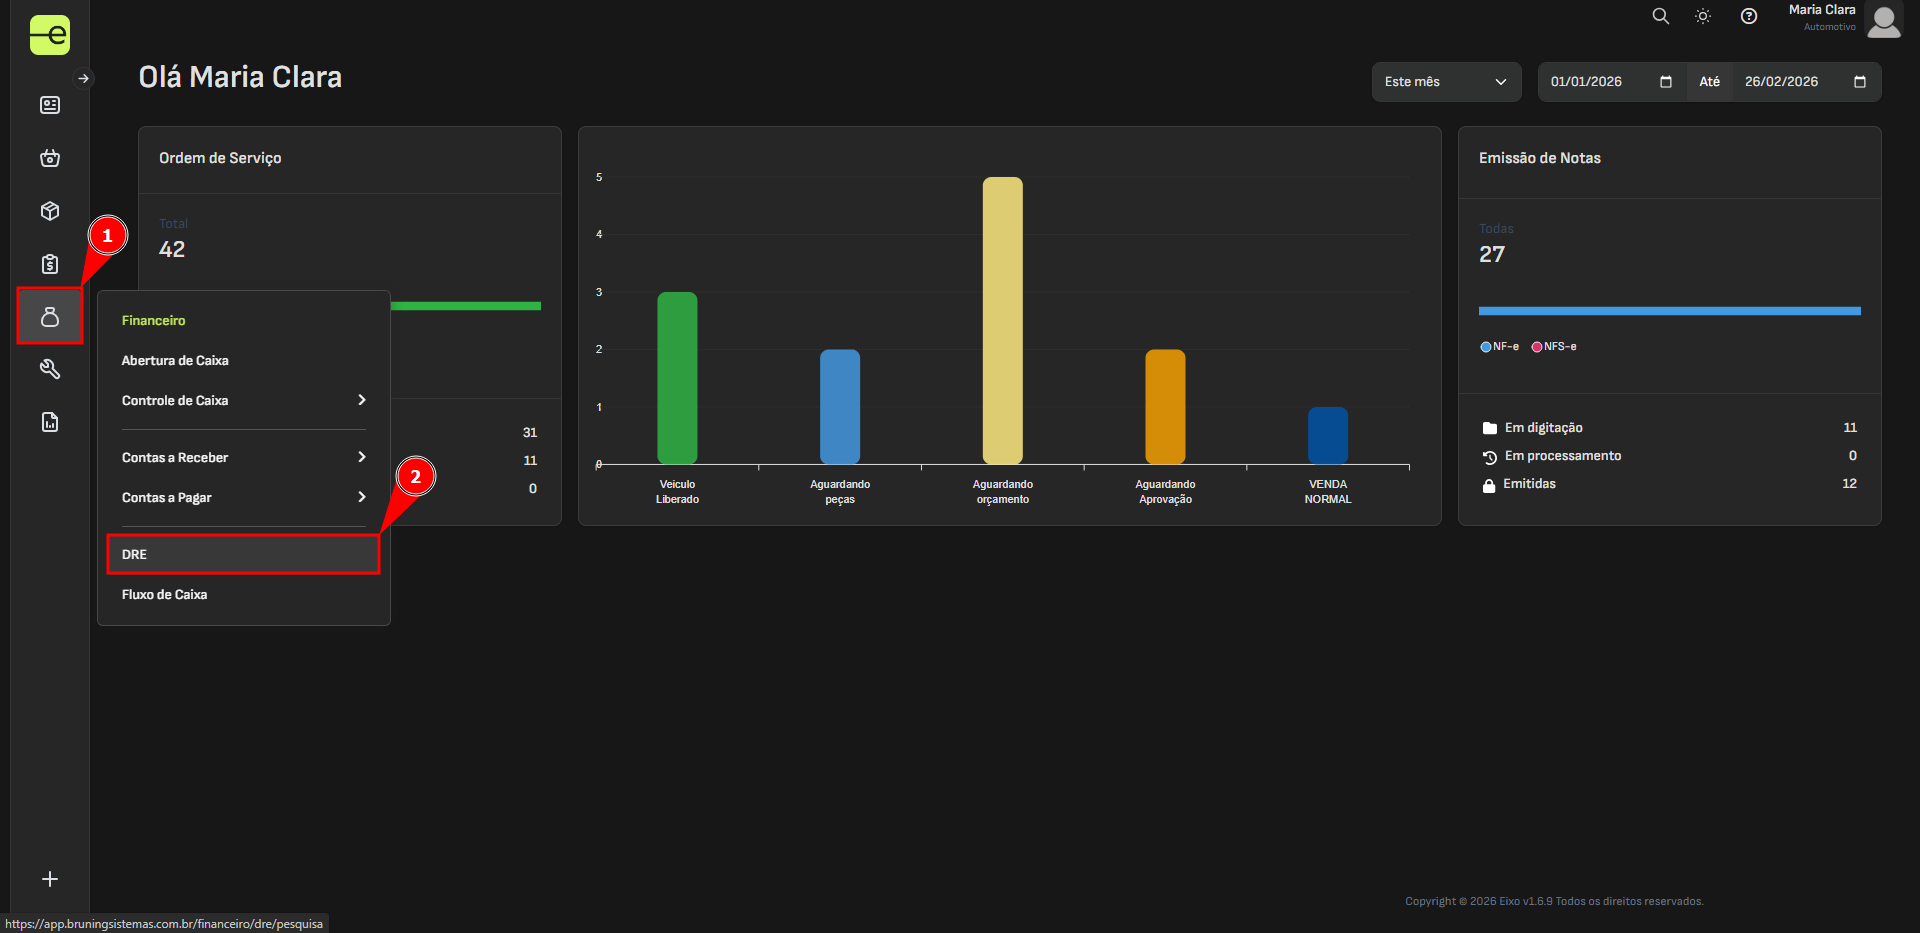
Task: Open the package box sidebar icon
Action: coord(50,211)
